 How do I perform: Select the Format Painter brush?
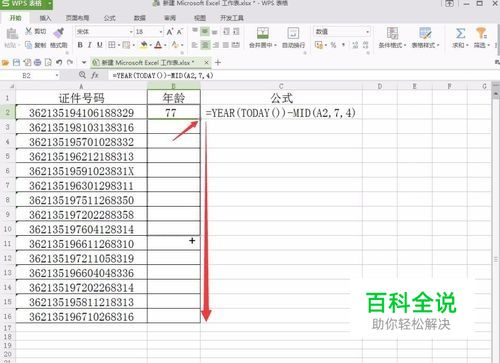coord(59,32)
